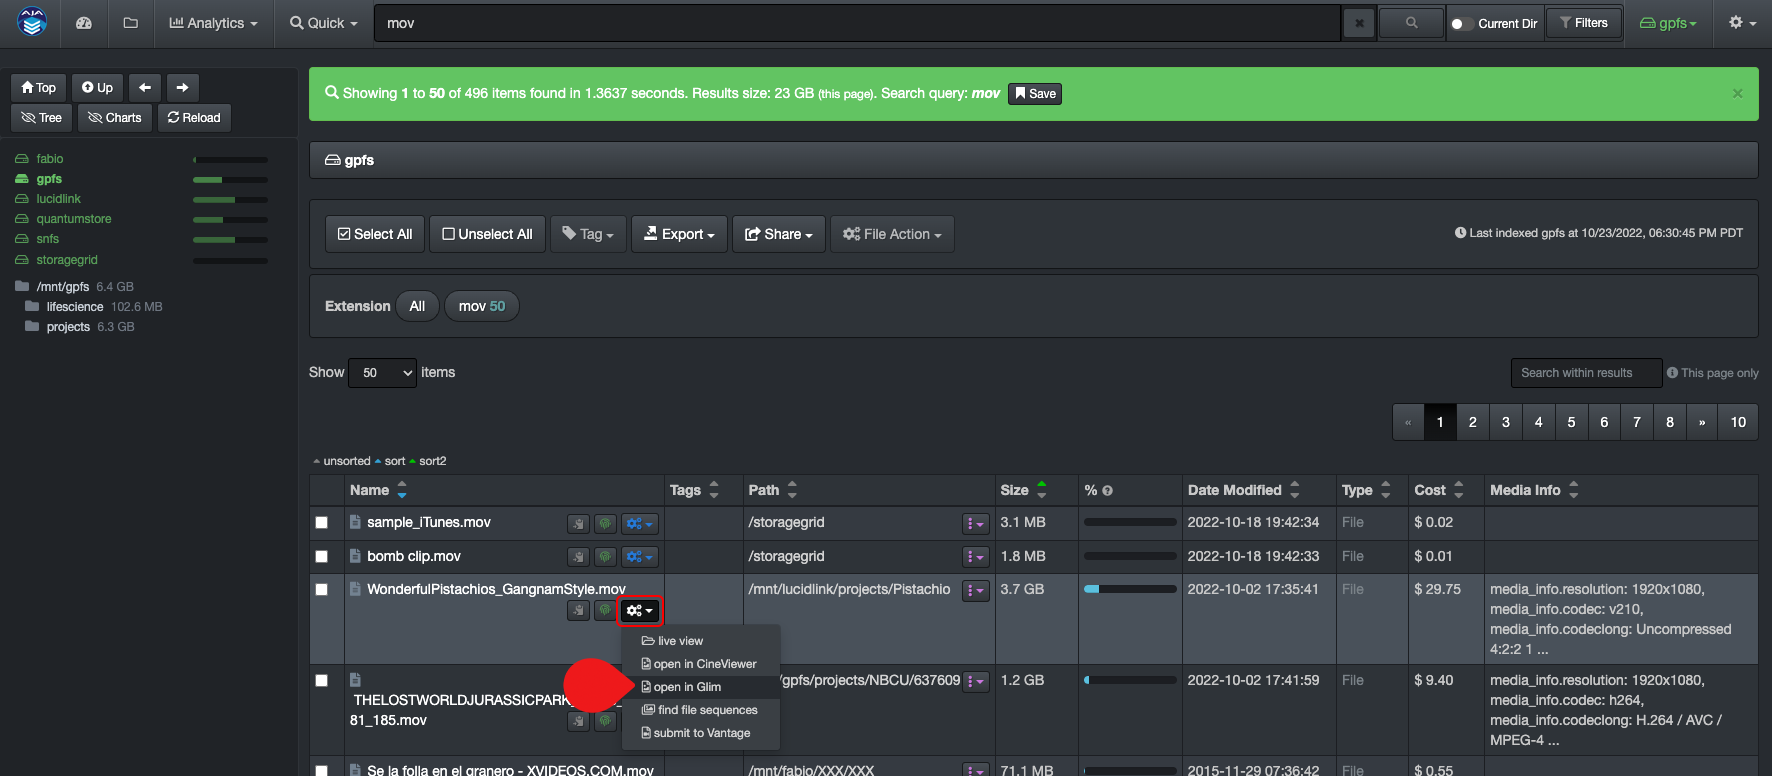The width and height of the screenshot is (1772, 776).
Task: Toggle the Current Dir switch
Action: (x=1461, y=24)
